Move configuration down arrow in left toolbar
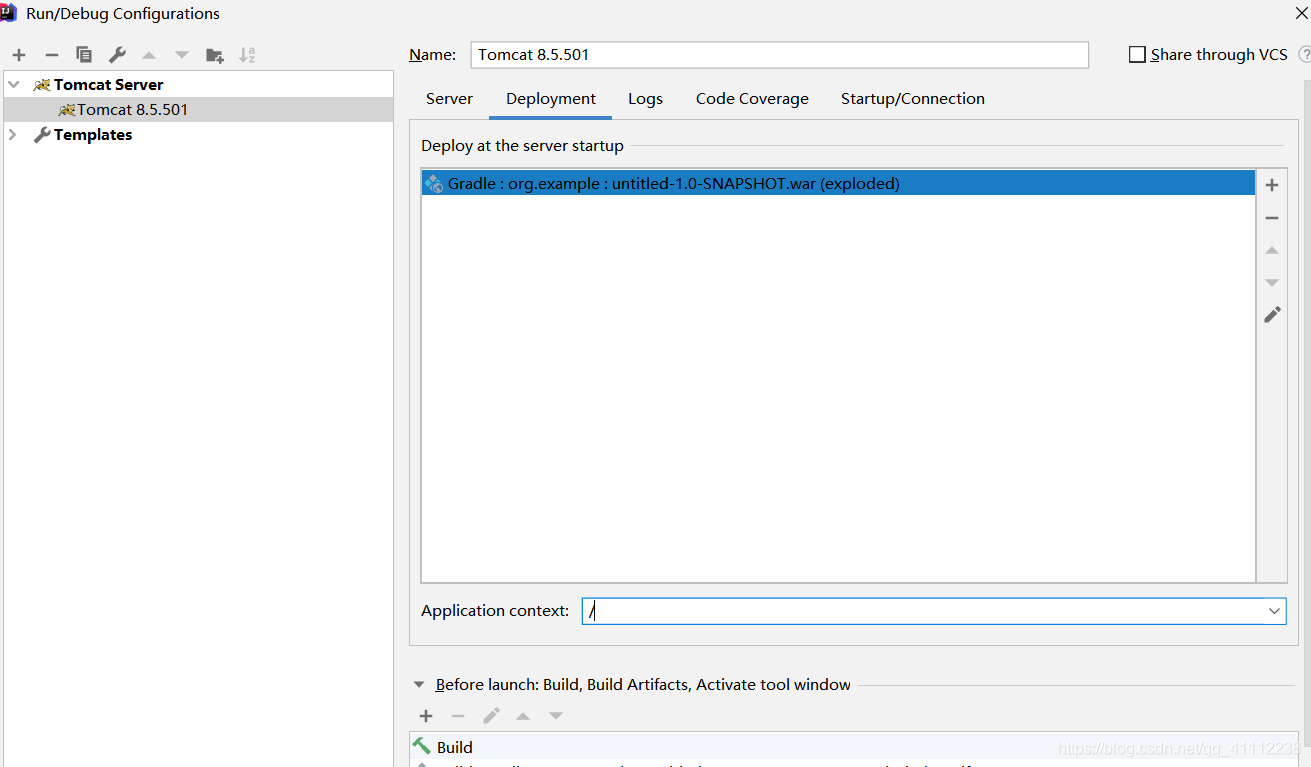This screenshot has width=1311, height=767. [x=181, y=55]
